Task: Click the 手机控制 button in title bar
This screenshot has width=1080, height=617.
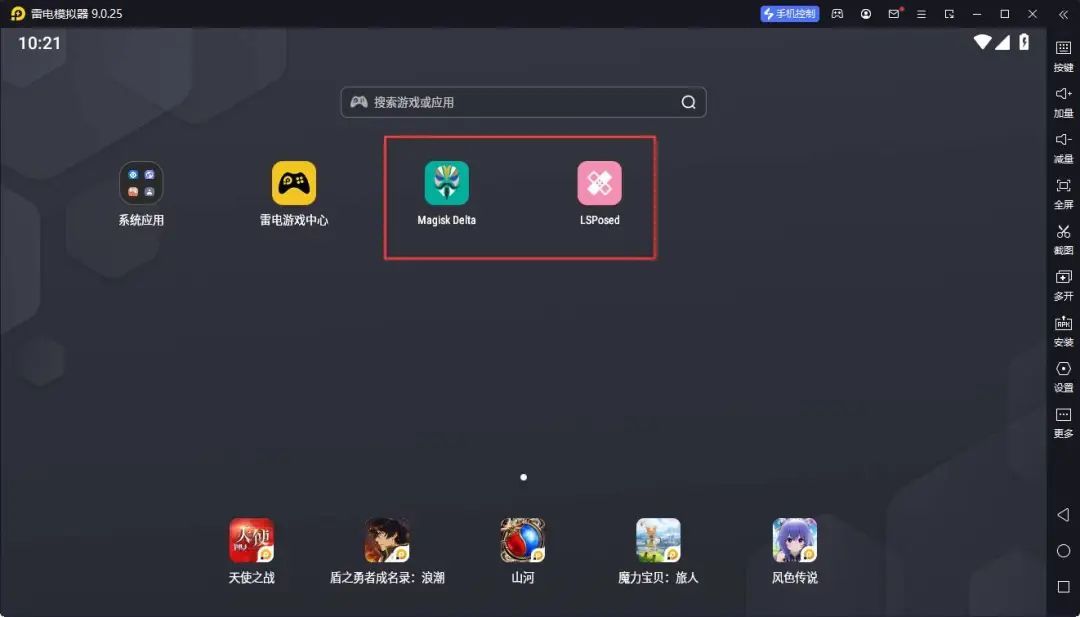Action: point(790,14)
